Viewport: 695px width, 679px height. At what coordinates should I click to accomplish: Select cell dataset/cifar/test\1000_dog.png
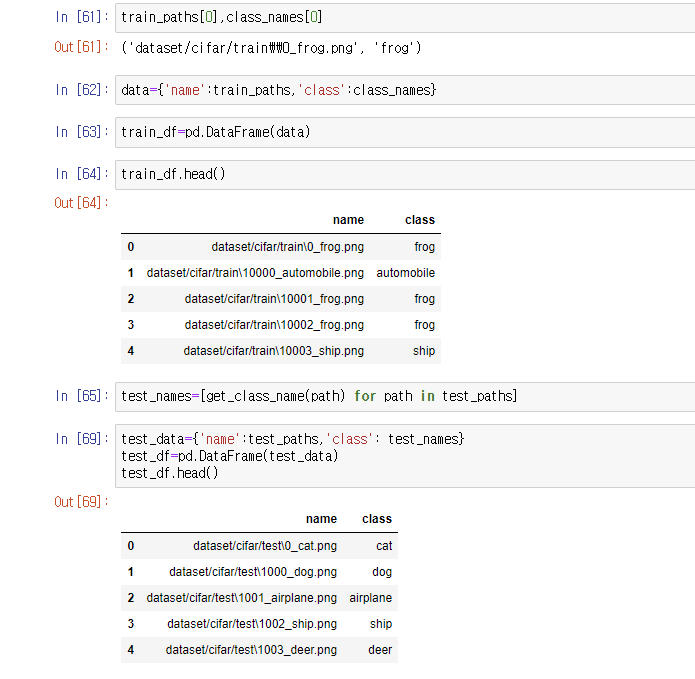253,572
